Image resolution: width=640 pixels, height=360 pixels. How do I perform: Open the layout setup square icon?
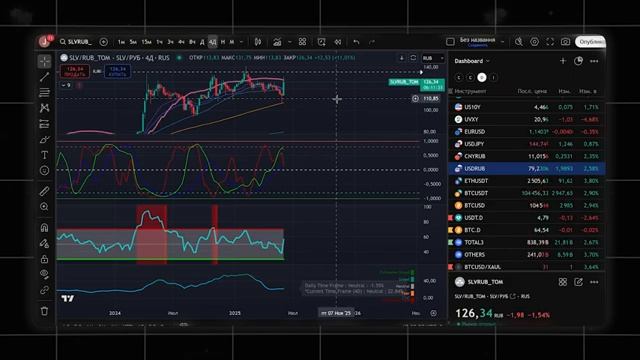(x=450, y=42)
